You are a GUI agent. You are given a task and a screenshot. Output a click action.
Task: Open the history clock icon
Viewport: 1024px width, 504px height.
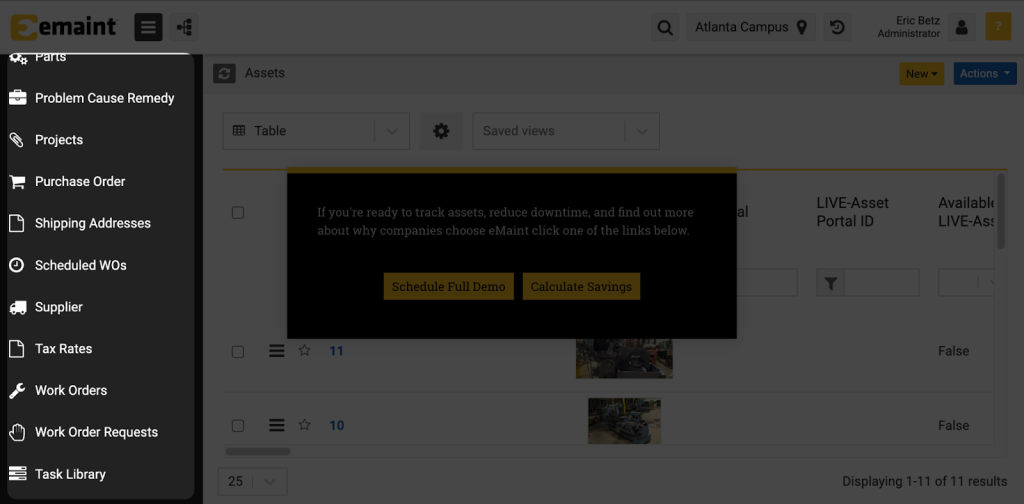tap(838, 28)
